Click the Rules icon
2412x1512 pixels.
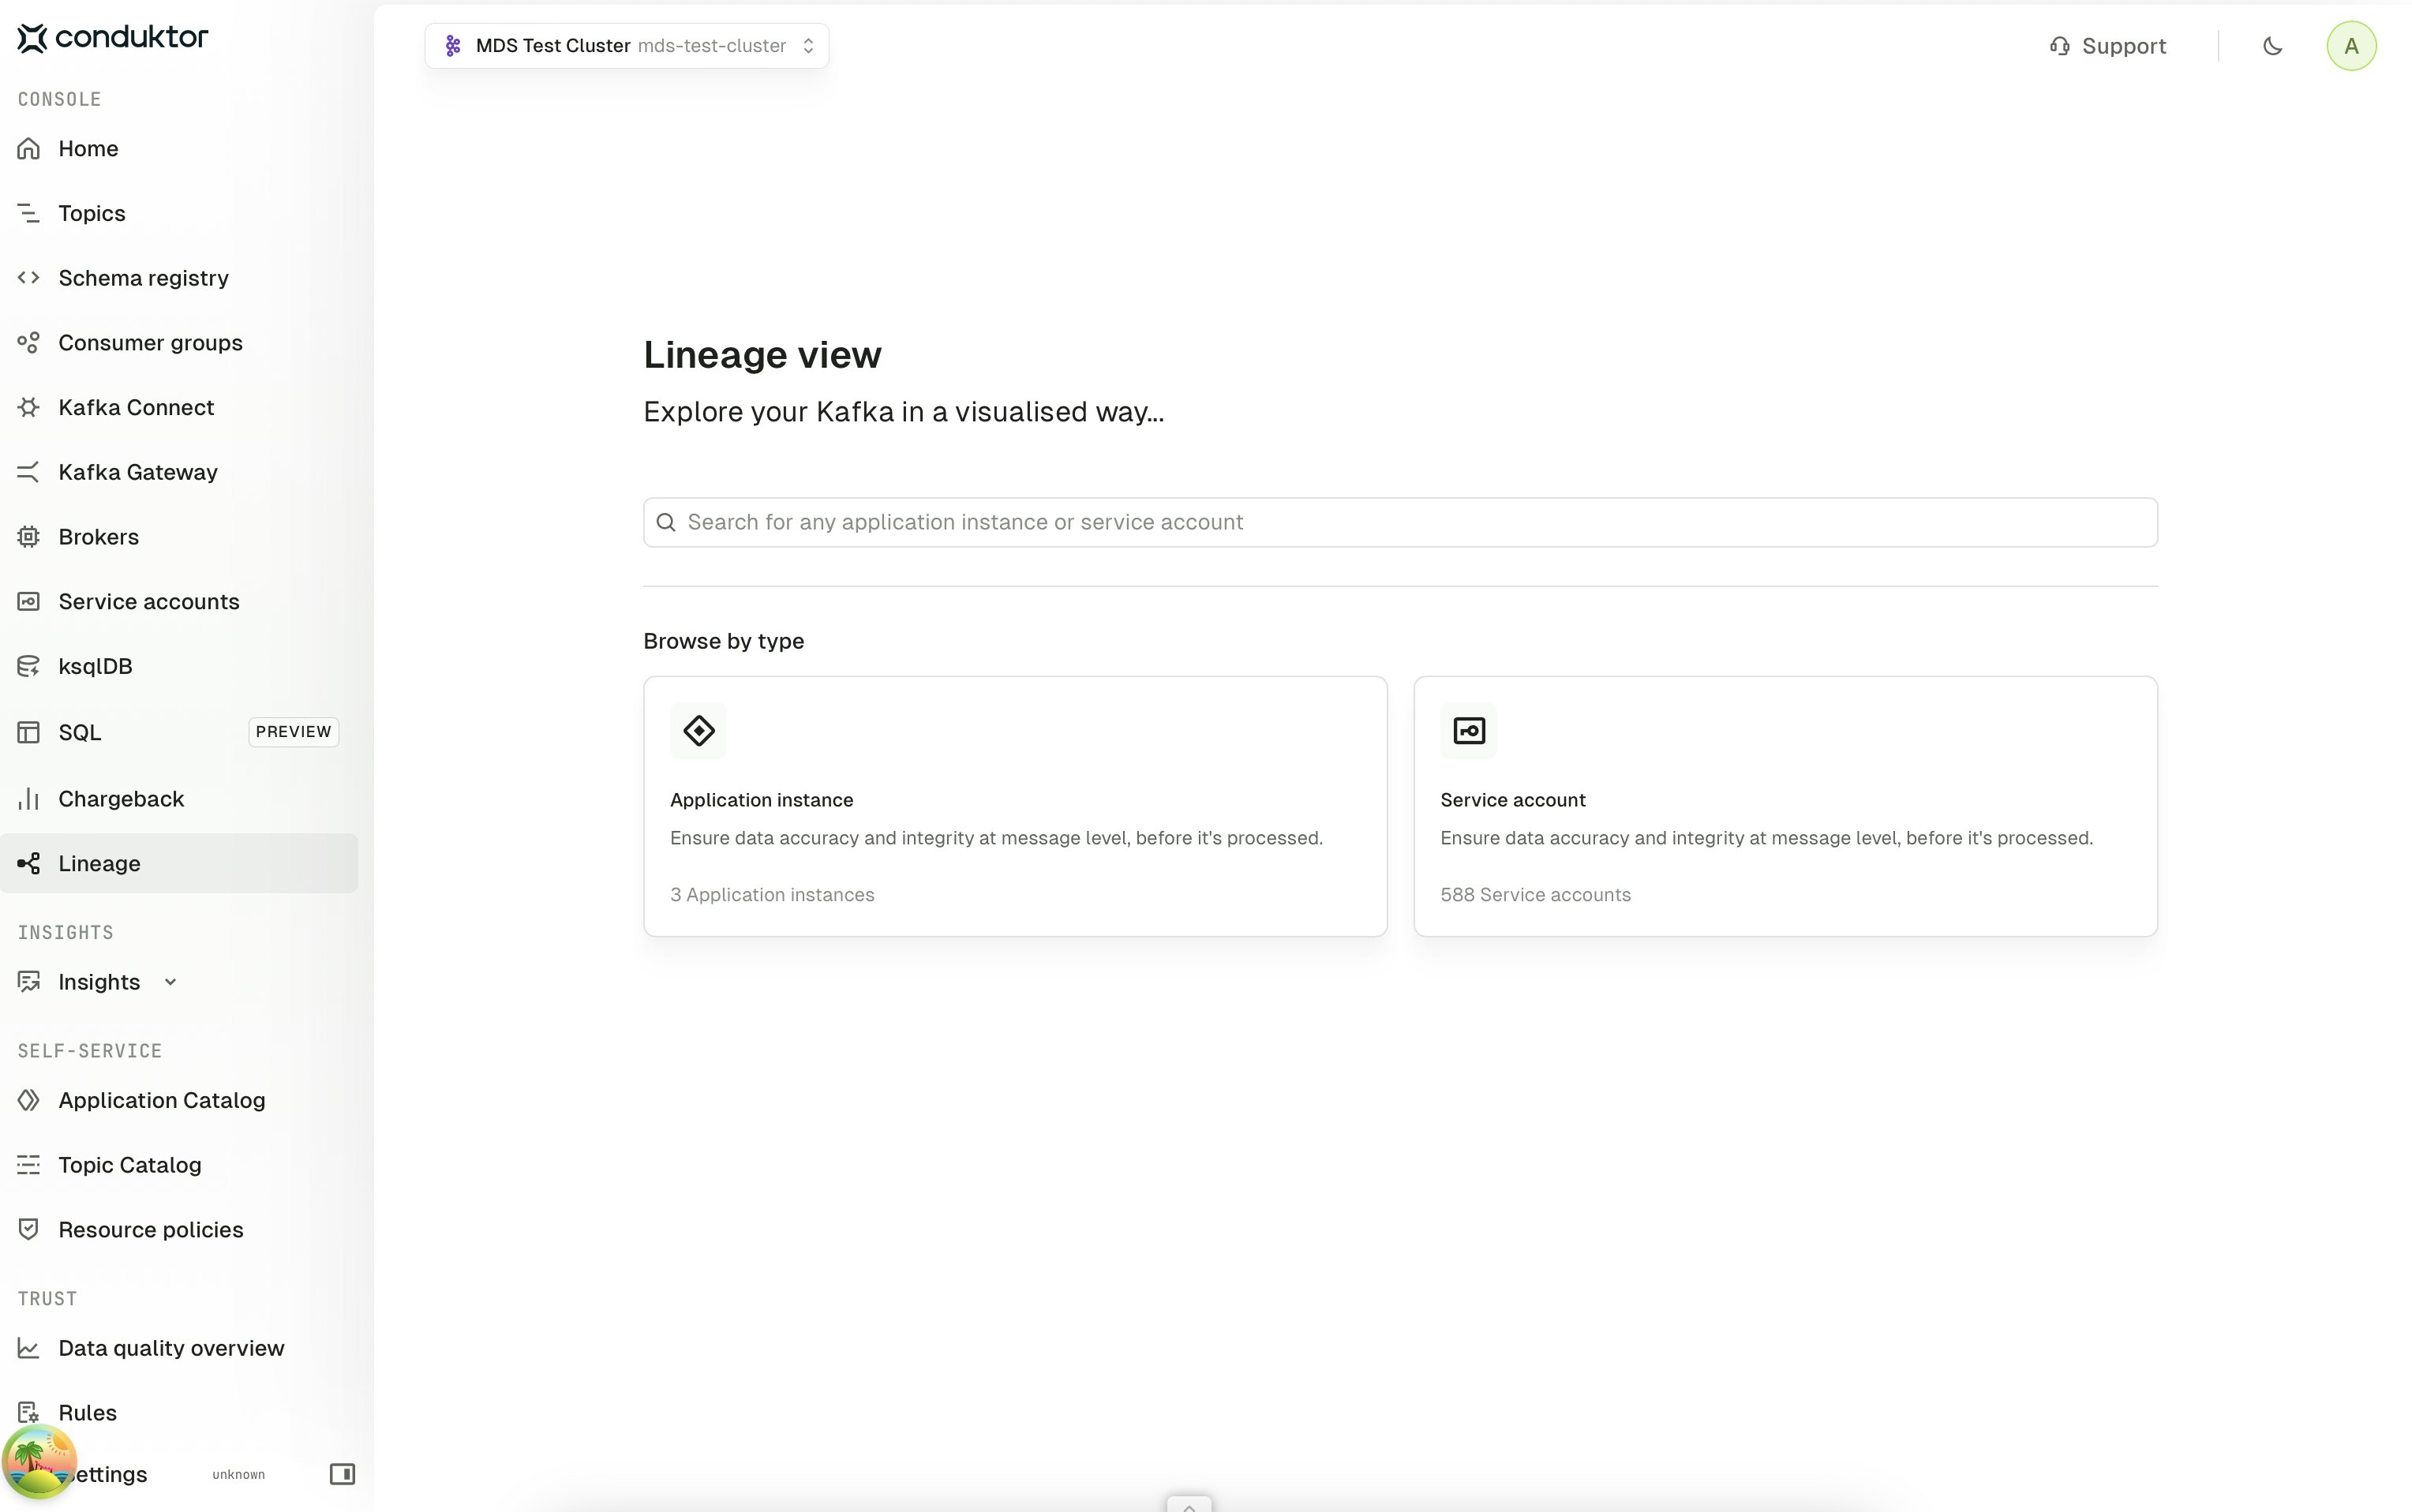coord(29,1412)
